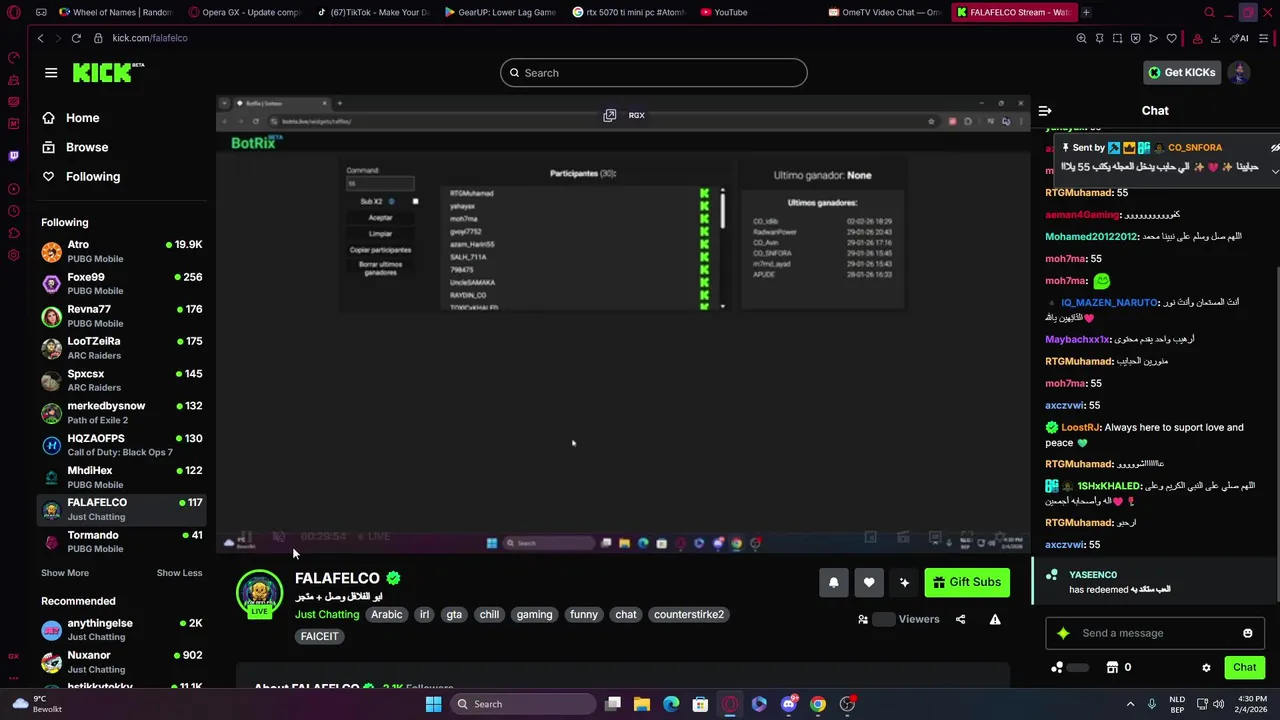
Task: Open HQZAOFPS channel in Following list
Action: (121, 445)
